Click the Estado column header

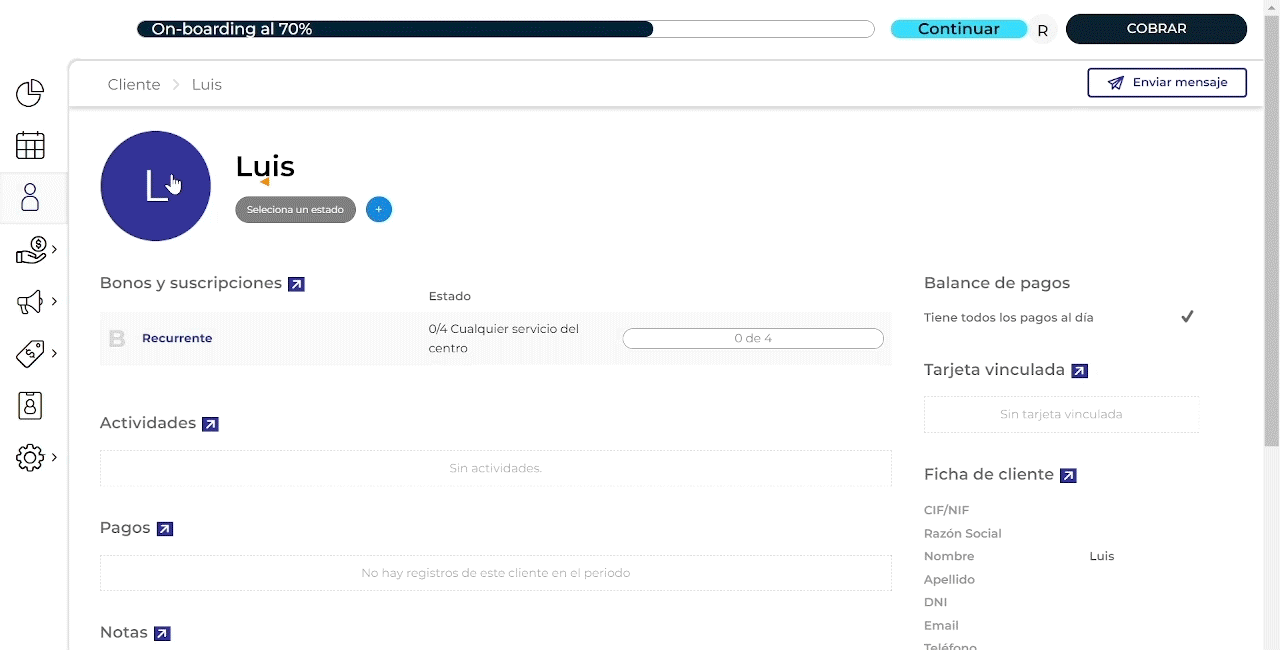click(449, 296)
